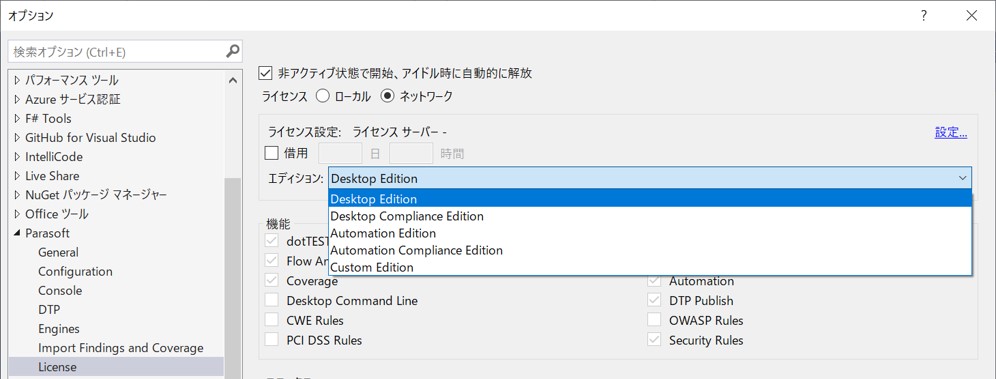The height and width of the screenshot is (379, 996).
Task: Open Parasoft Console settings page
Action: point(60,290)
